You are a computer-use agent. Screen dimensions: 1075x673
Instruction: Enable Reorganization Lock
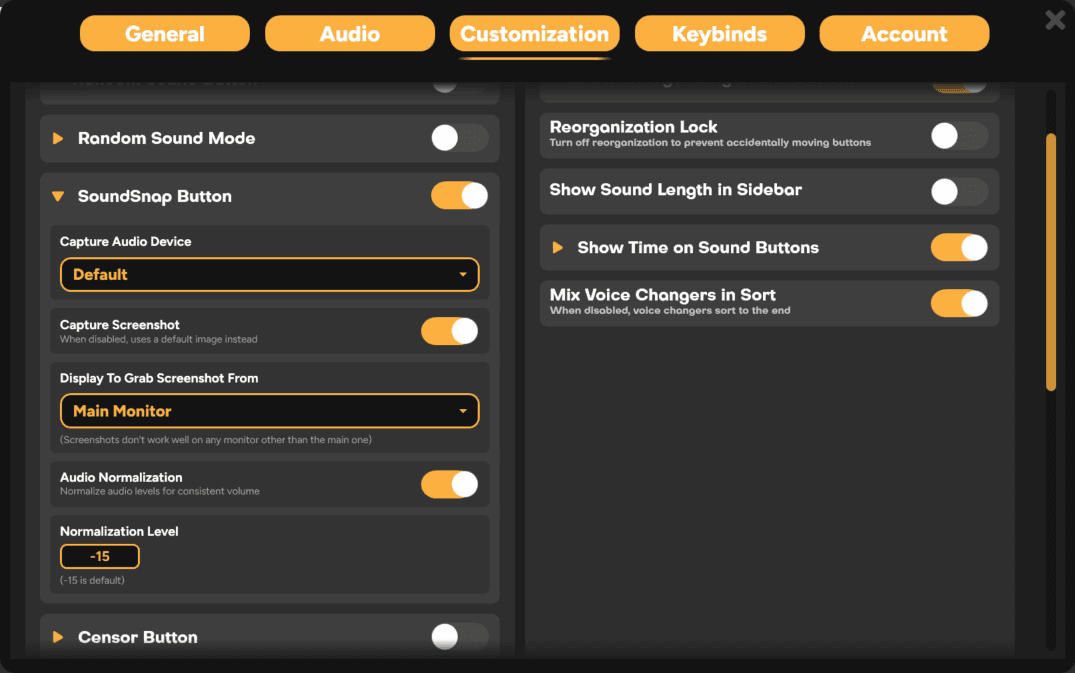tap(958, 135)
